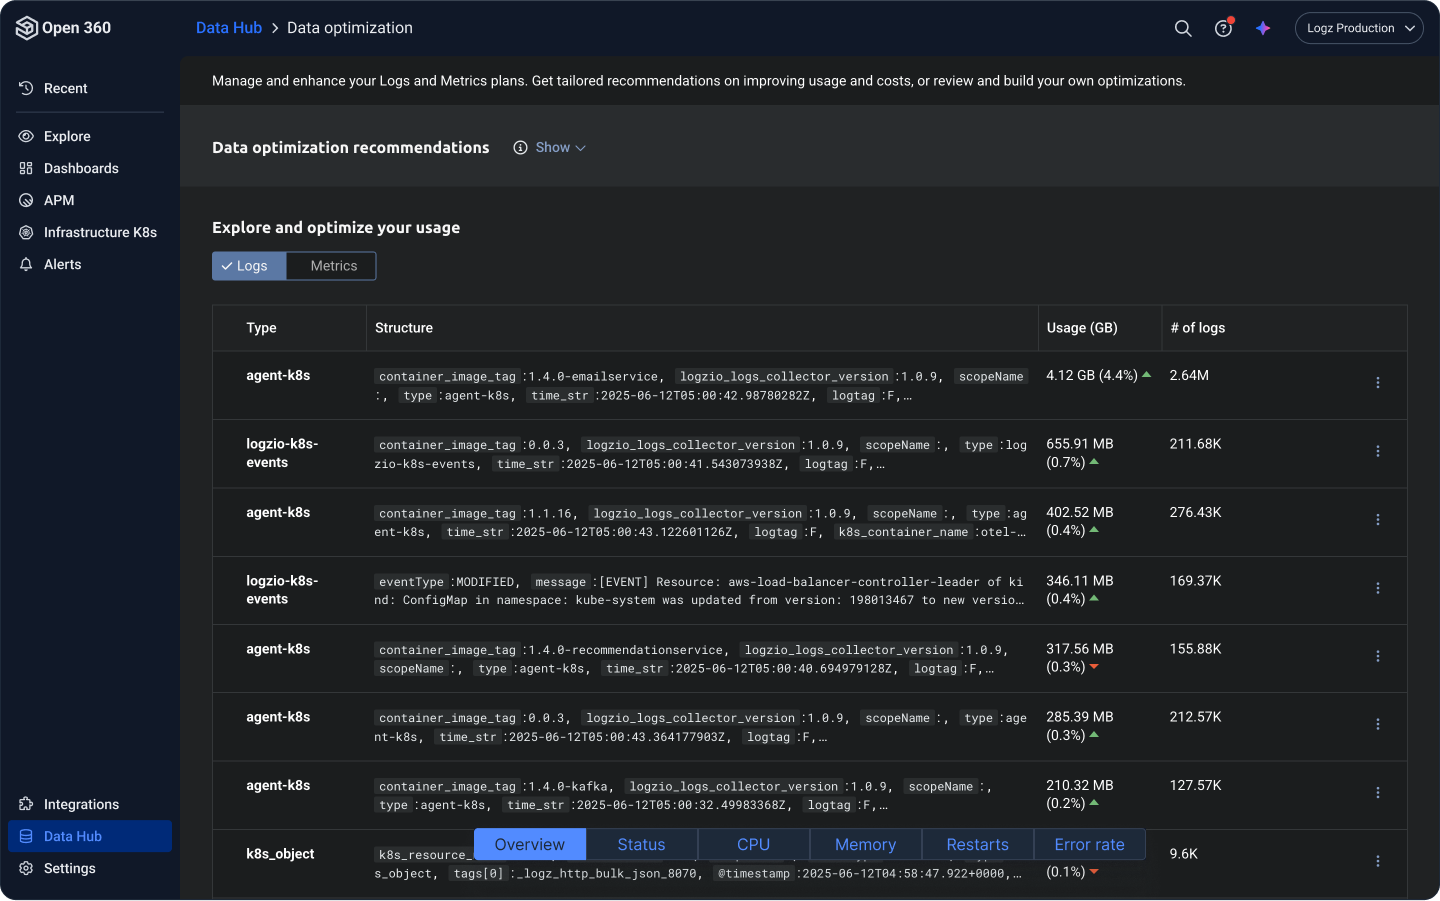
Task: Select the Logs toggle button
Action: pyautogui.click(x=249, y=266)
